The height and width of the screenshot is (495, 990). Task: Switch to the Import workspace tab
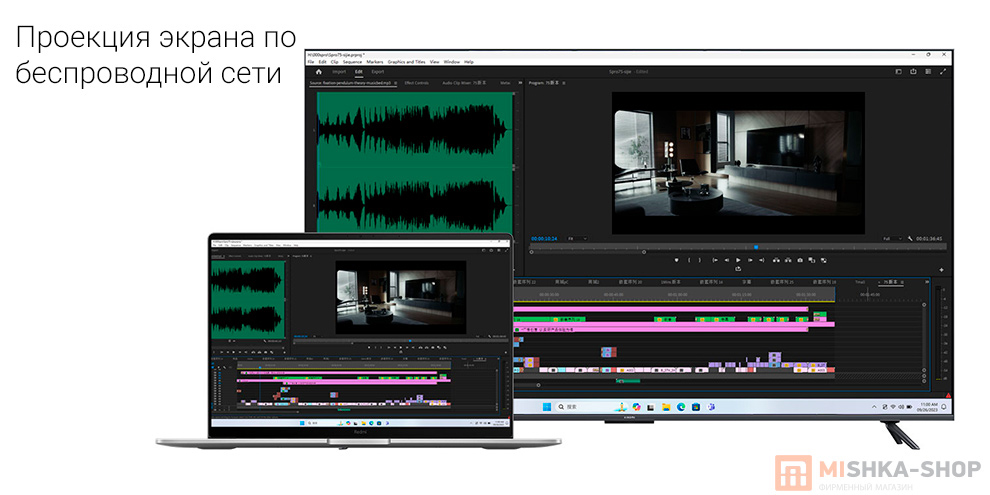(x=339, y=72)
